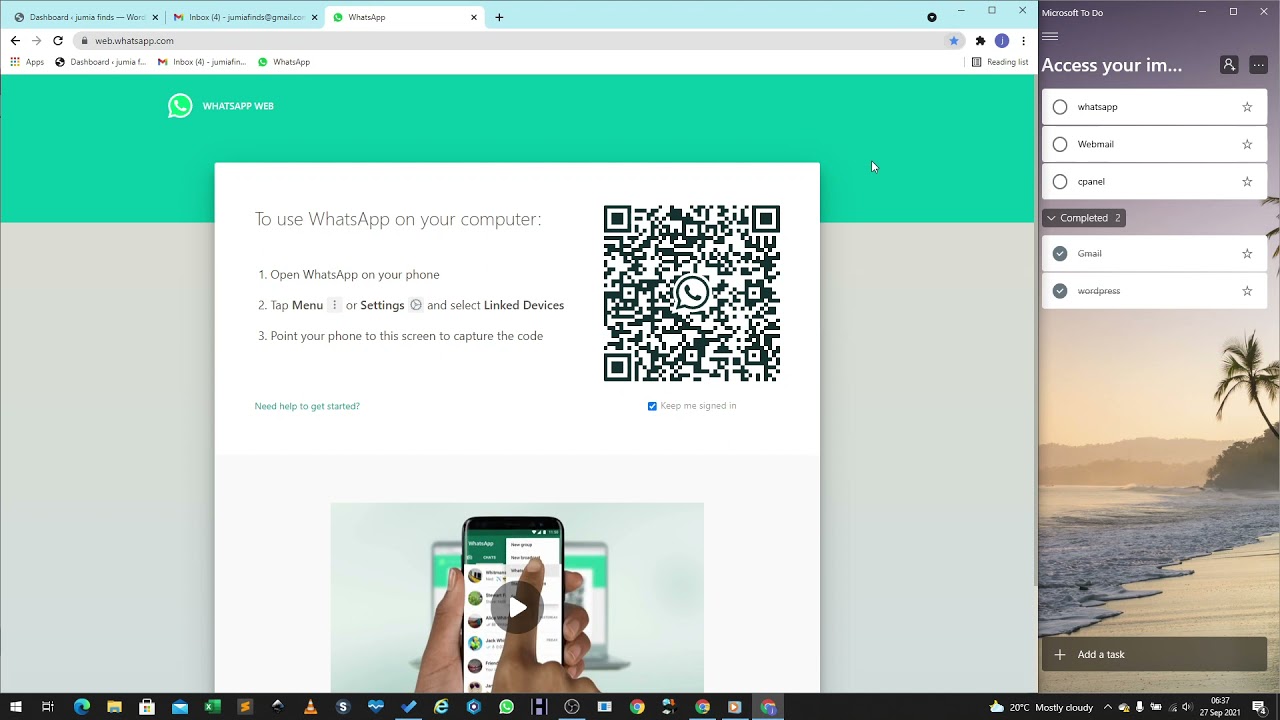Viewport: 1280px width, 720px height.
Task: Open Excel from the taskbar
Action: click(212, 707)
